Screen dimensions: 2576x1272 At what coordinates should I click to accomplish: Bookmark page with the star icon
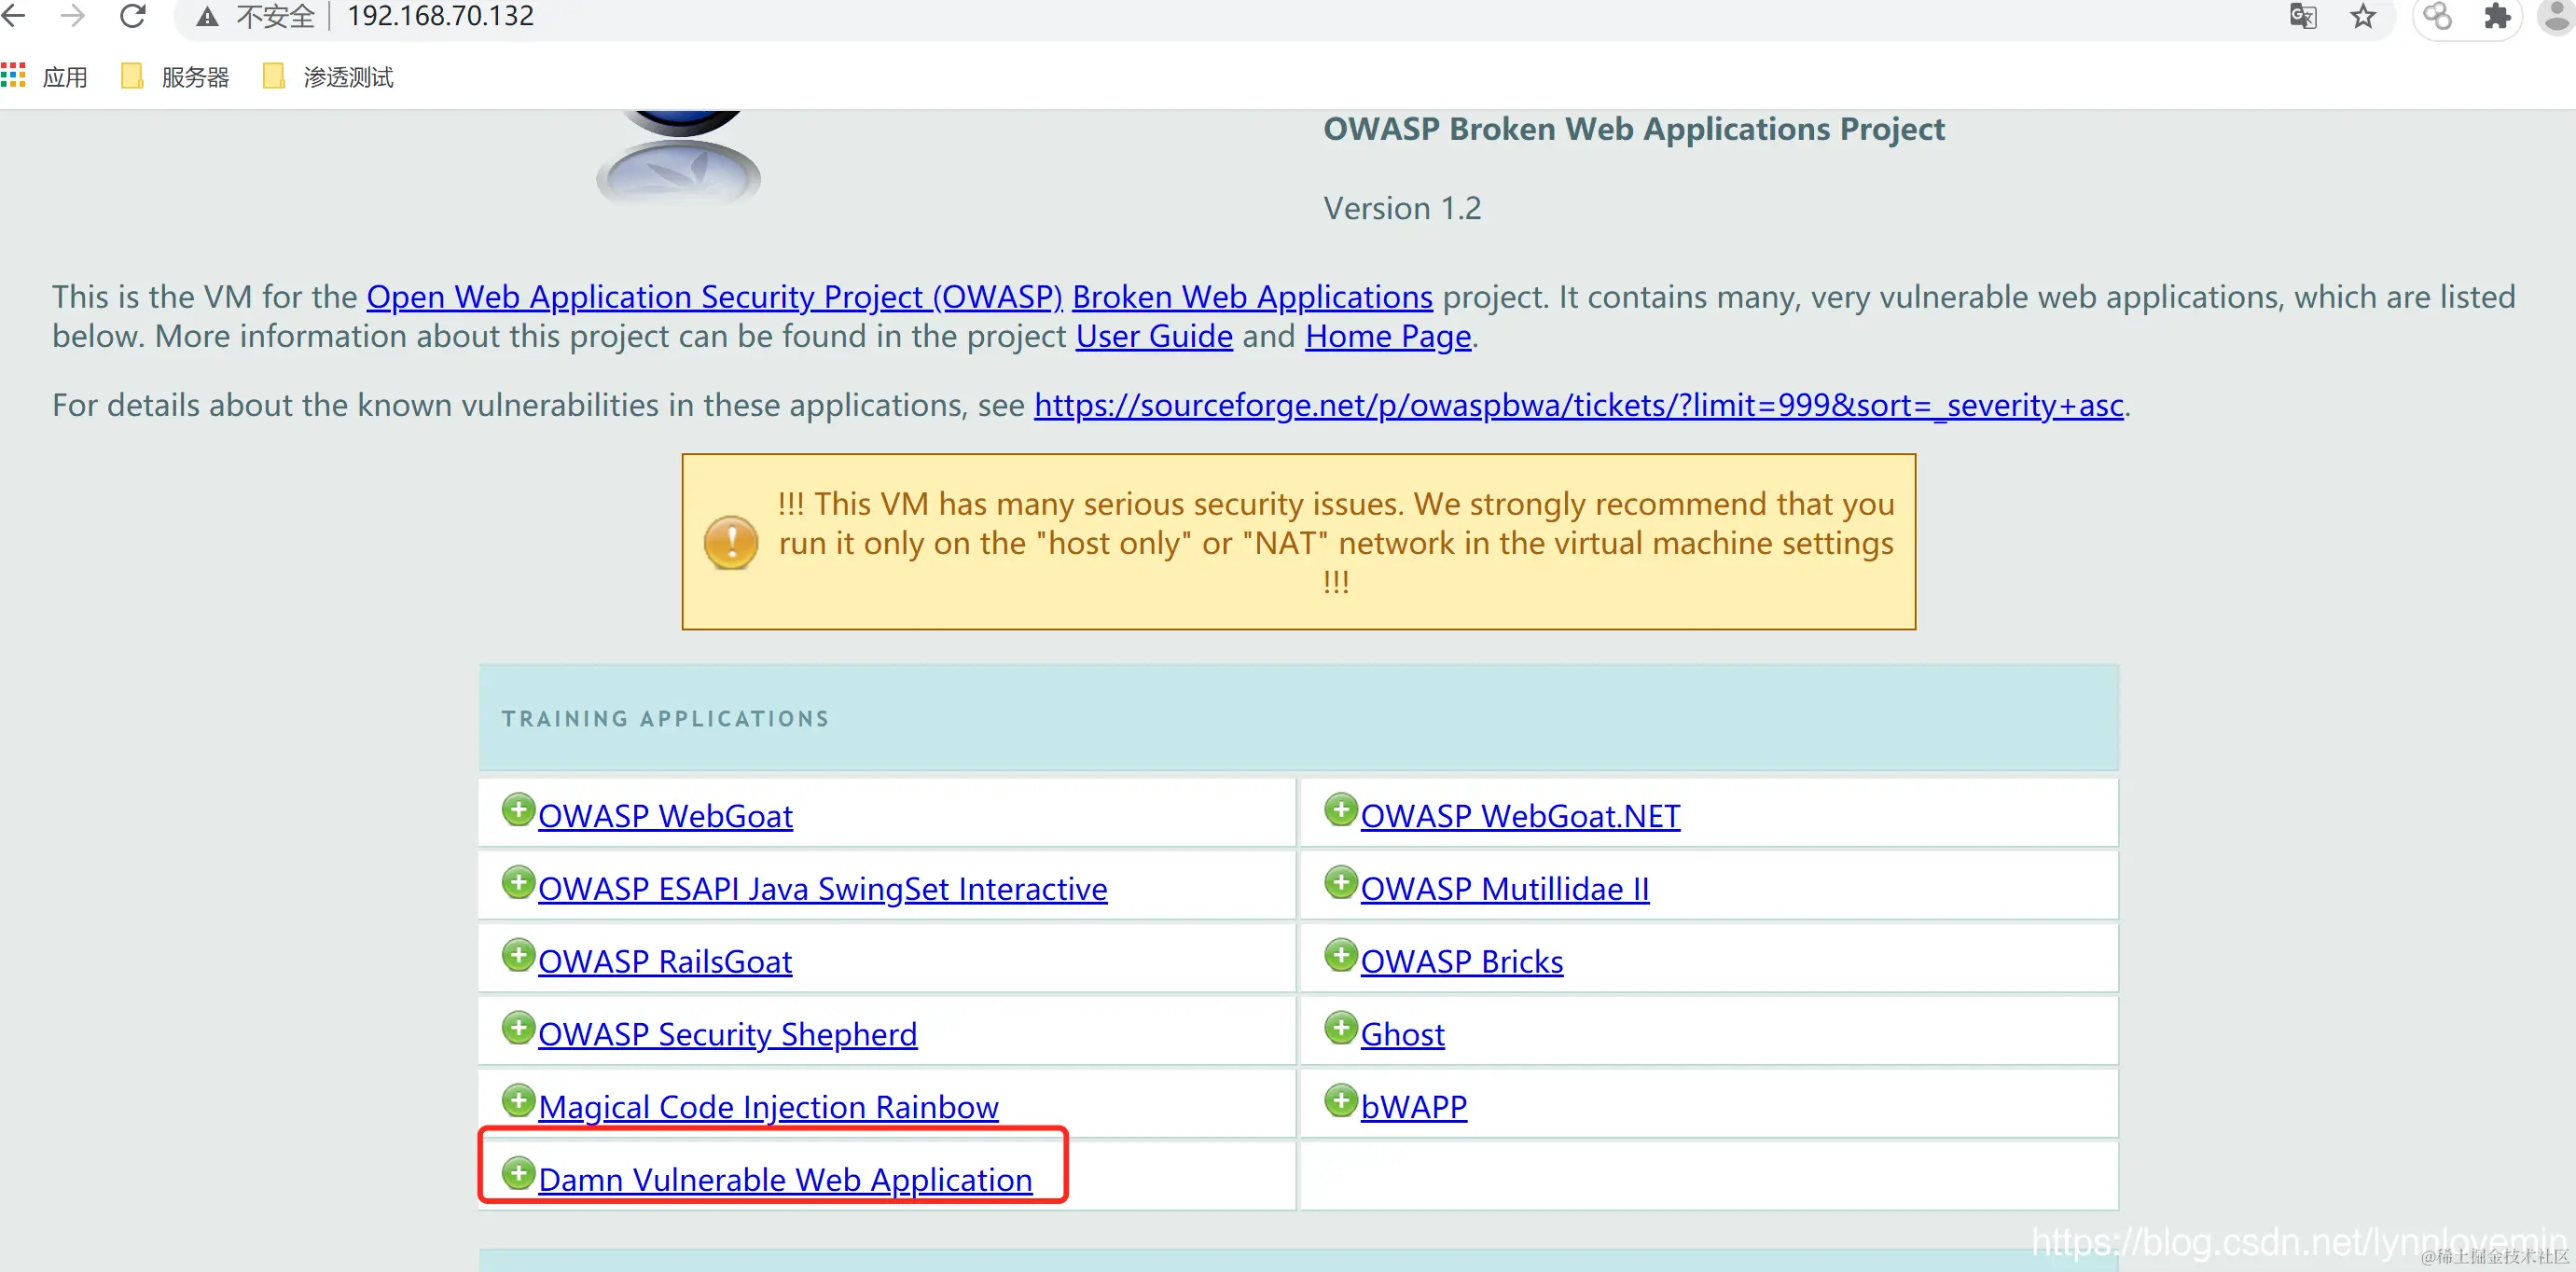2363,16
